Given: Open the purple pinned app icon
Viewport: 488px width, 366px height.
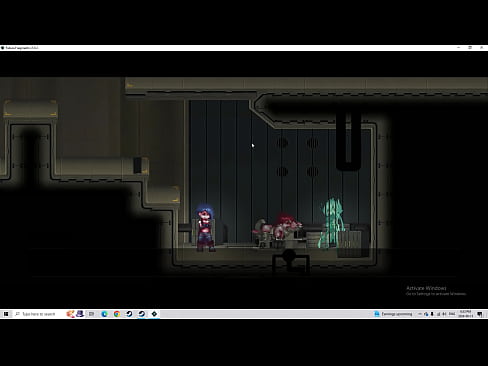Looking at the screenshot, I should [x=80, y=314].
